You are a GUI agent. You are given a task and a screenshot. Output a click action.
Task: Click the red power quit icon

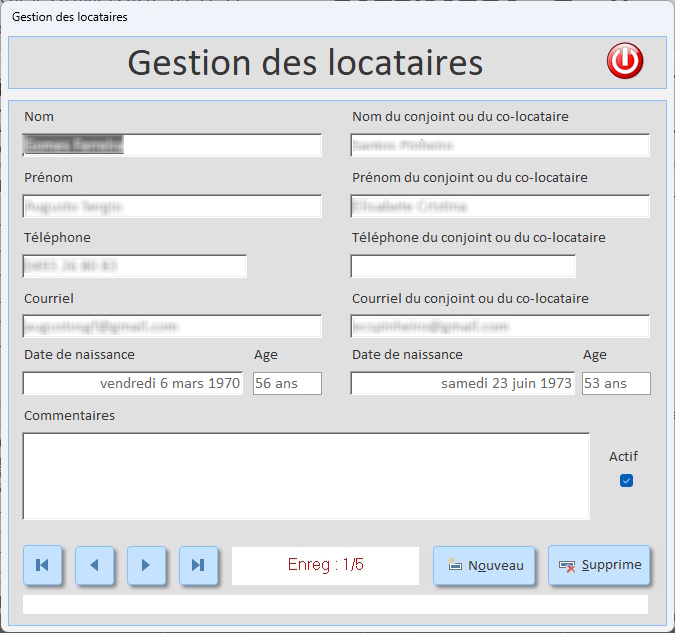point(625,62)
